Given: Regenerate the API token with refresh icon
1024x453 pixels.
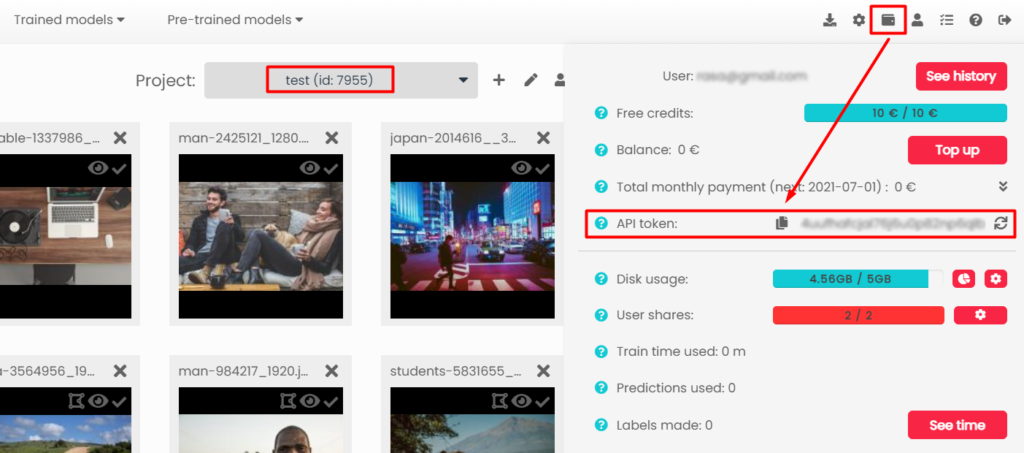Looking at the screenshot, I should (1000, 223).
